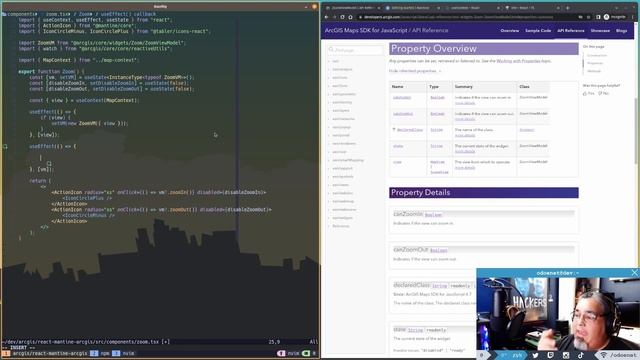Jump to Methods in On this page
This screenshot has width=640, height=360.
click(x=594, y=71)
